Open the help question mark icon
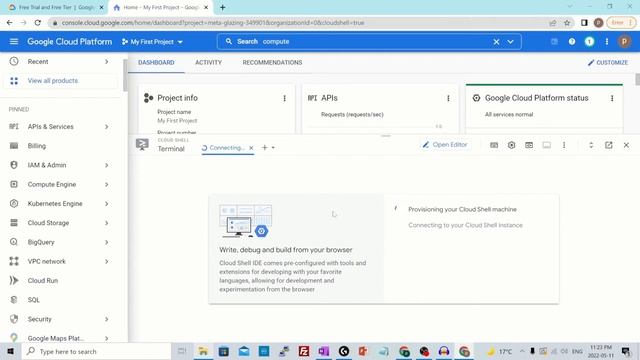The width and height of the screenshot is (640, 360). tap(572, 42)
